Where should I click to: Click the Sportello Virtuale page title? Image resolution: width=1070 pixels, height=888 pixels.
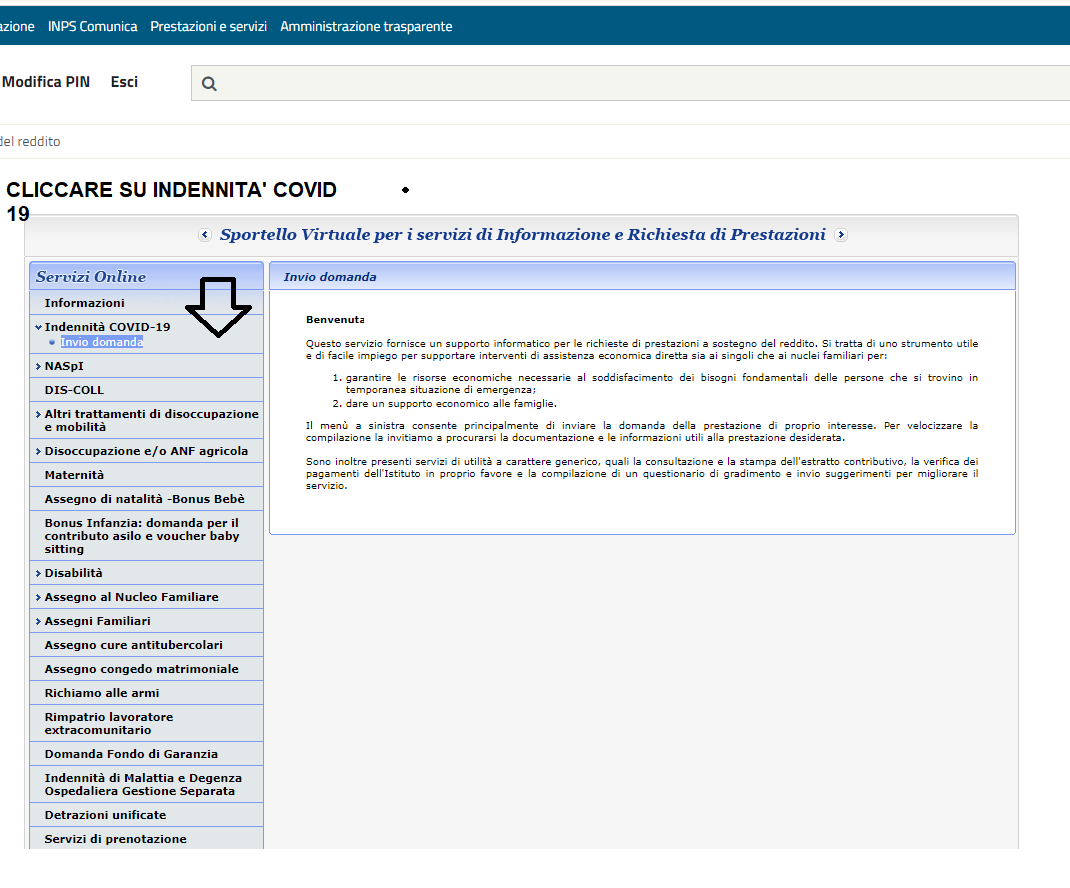tap(523, 235)
